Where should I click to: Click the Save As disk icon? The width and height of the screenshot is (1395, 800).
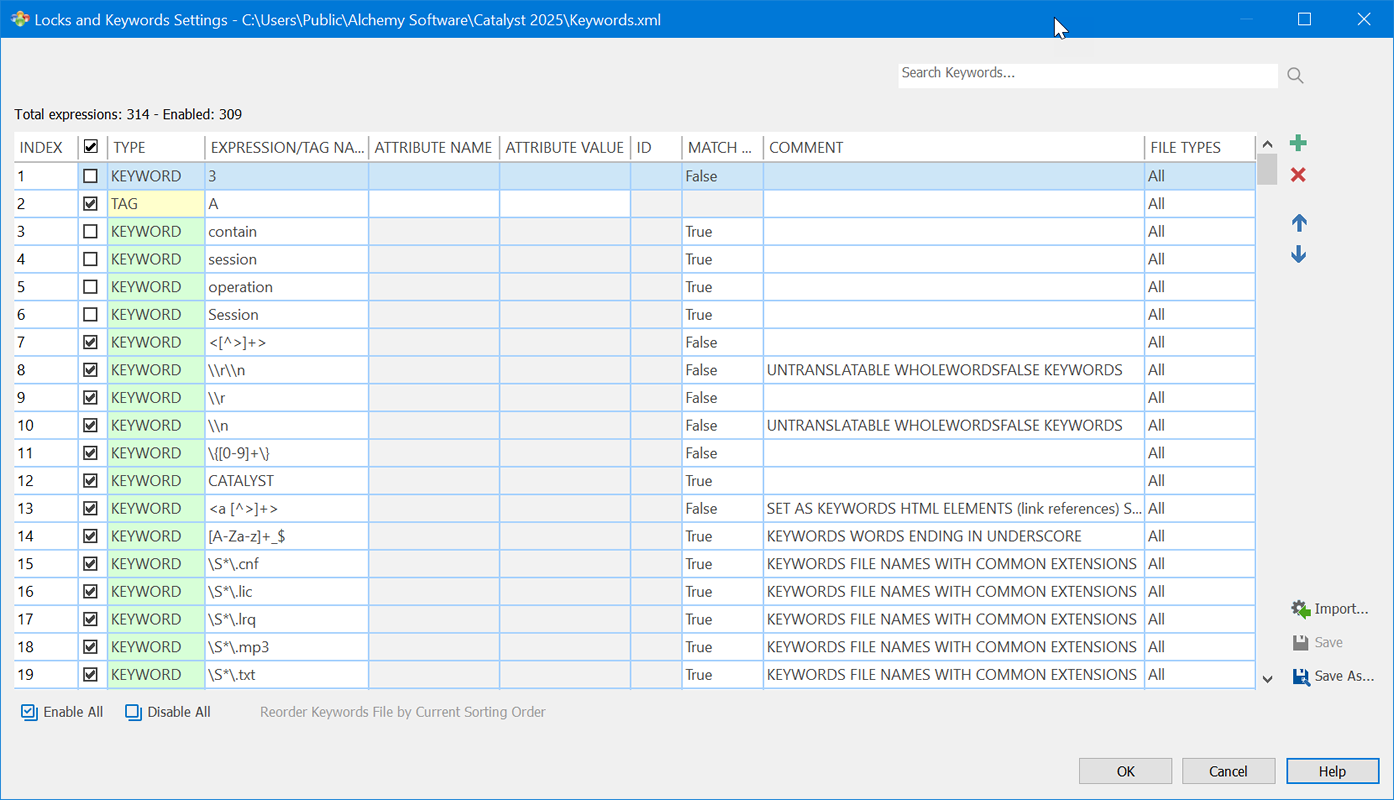[1301, 676]
